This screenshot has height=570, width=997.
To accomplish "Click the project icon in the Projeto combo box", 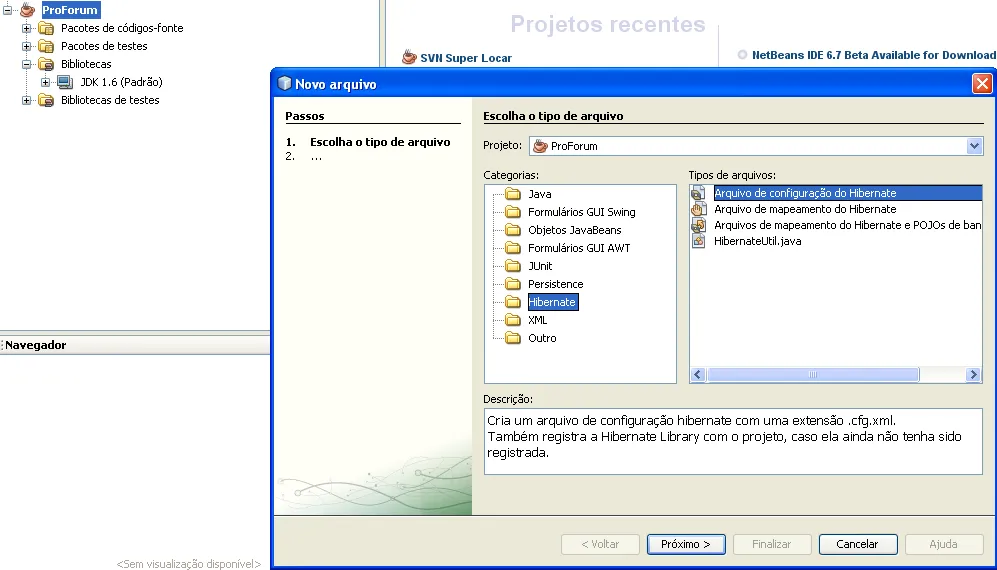I will [540, 146].
